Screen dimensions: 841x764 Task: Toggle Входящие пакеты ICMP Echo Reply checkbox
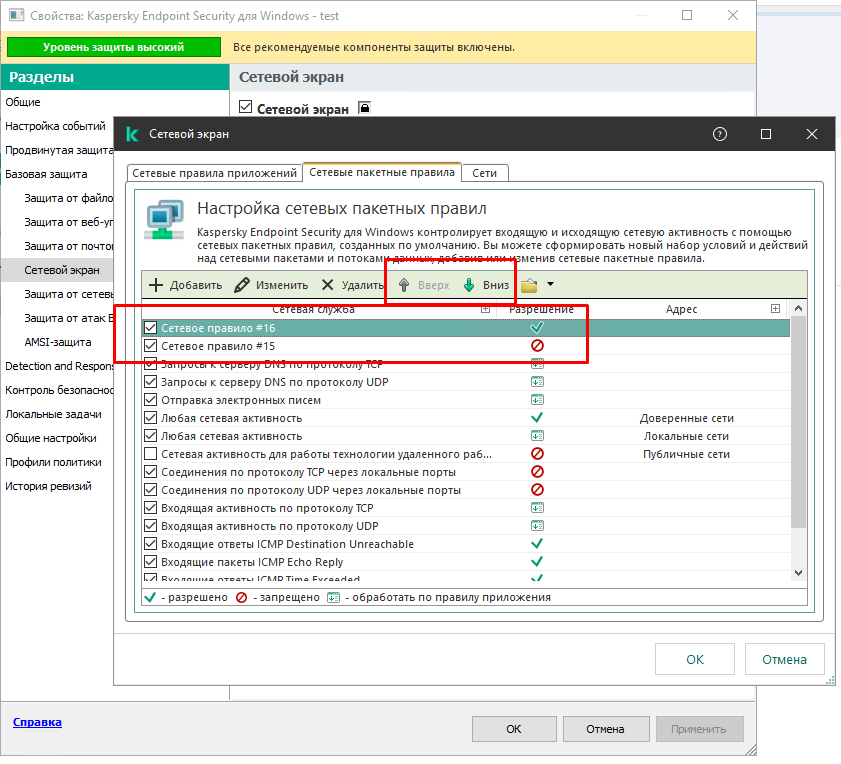click(151, 562)
